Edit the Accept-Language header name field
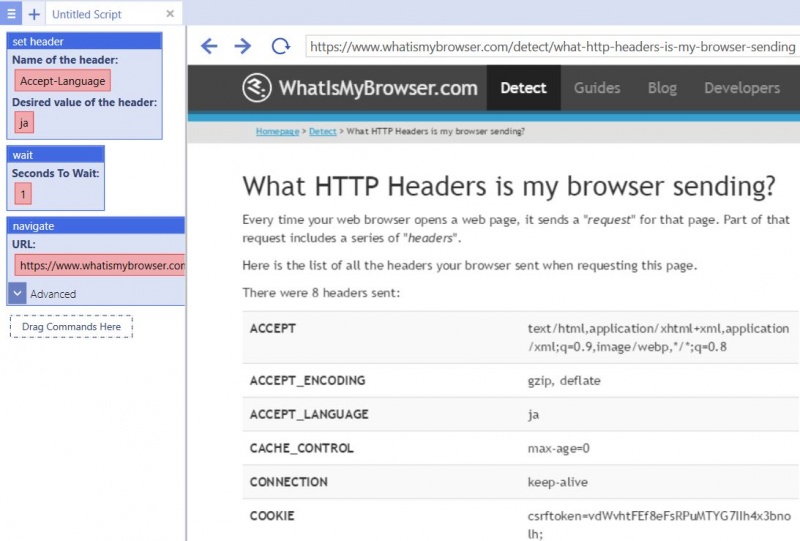The image size is (800, 541). [x=63, y=81]
